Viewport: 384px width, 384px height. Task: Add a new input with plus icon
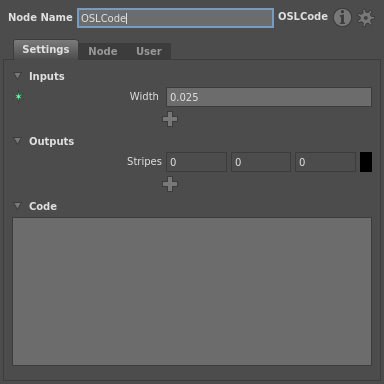170,119
